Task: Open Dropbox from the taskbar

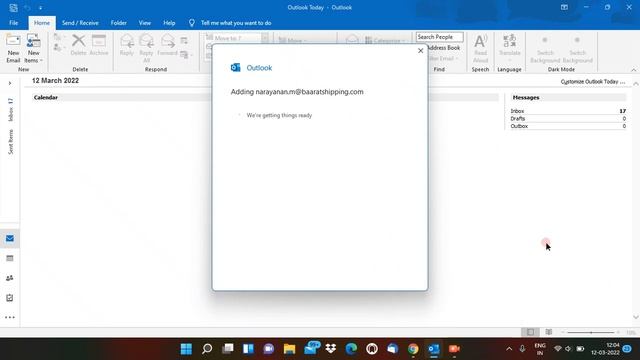Action: pos(331,349)
